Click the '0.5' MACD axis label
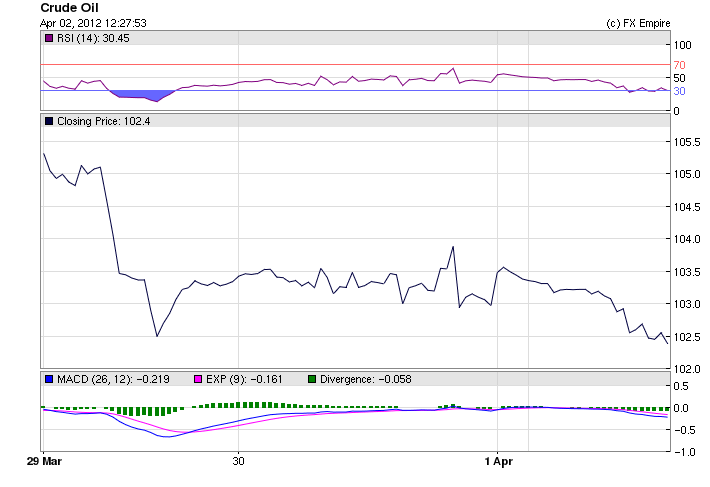 point(681,387)
